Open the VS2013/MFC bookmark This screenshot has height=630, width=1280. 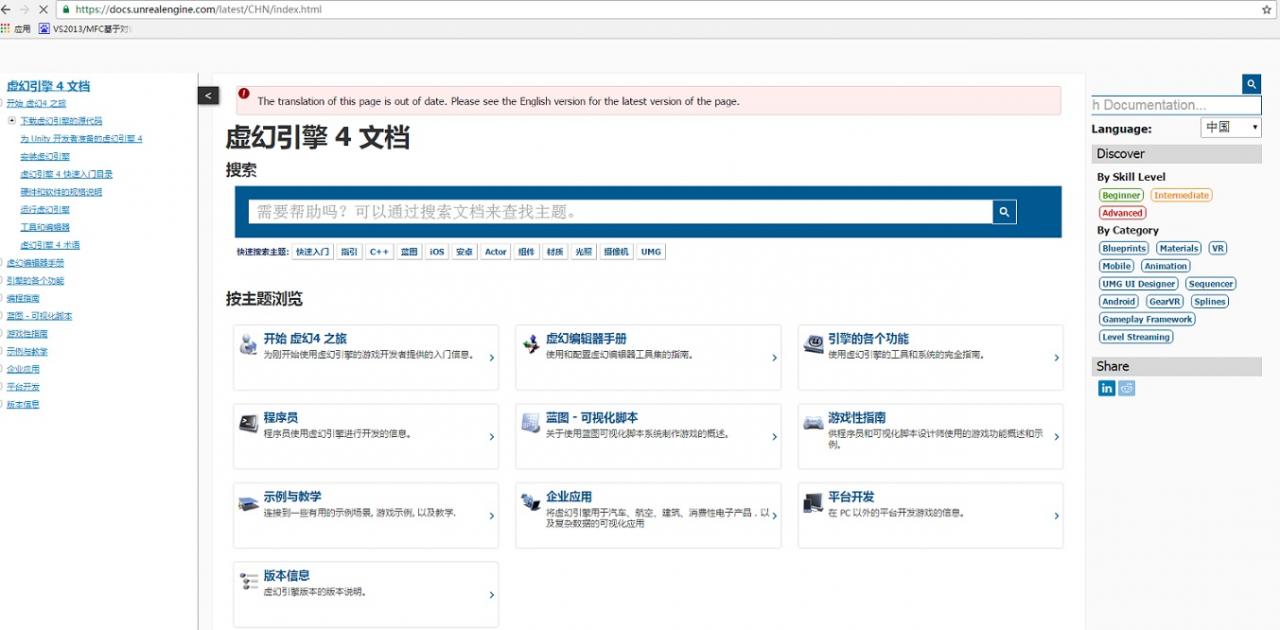click(85, 29)
